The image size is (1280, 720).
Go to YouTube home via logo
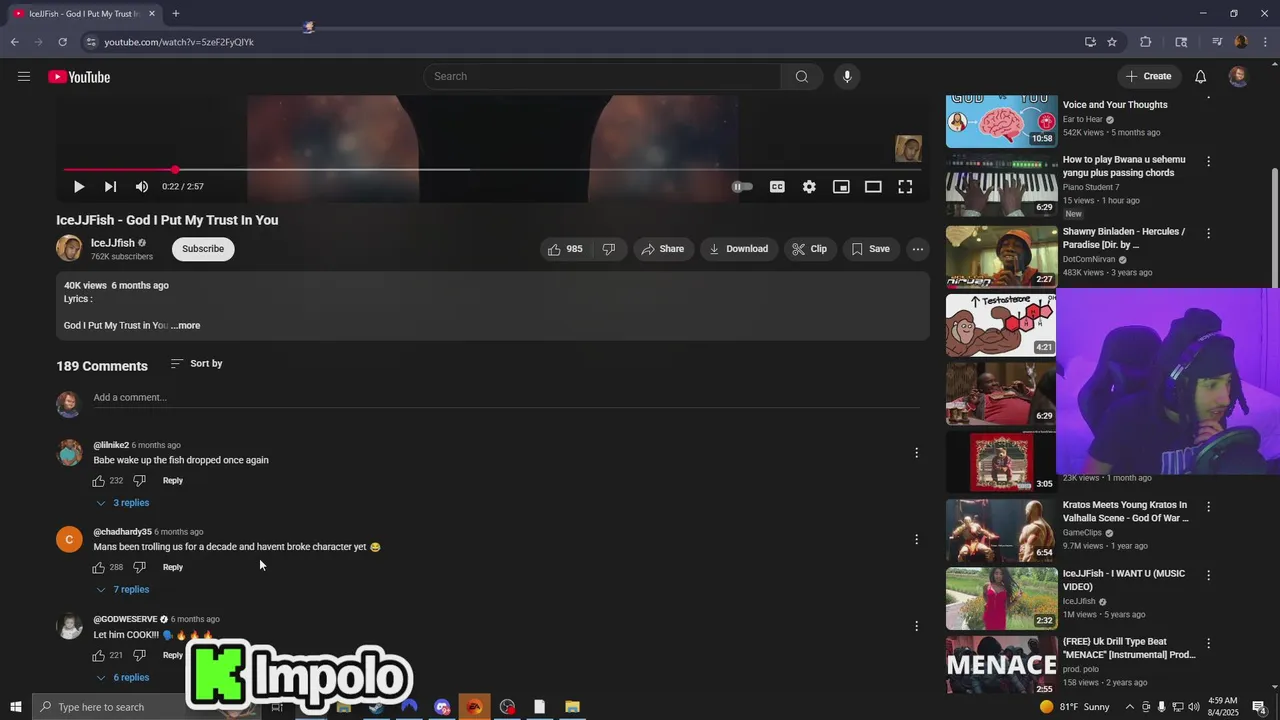coord(79,77)
